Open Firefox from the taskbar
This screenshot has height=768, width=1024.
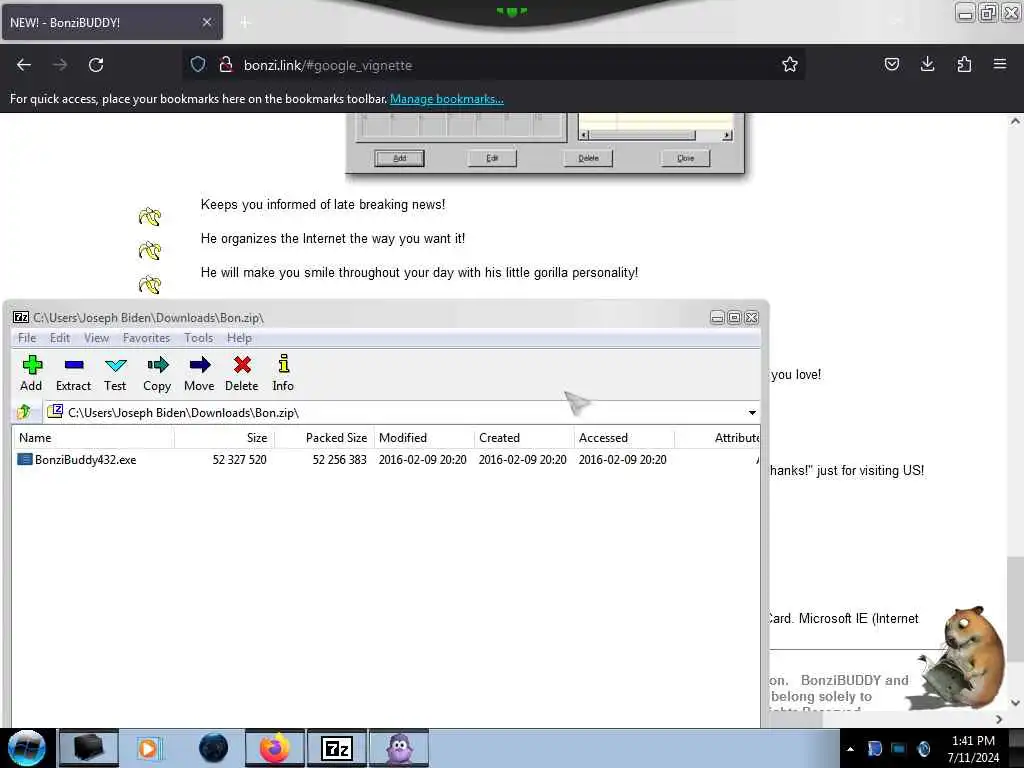[275, 748]
